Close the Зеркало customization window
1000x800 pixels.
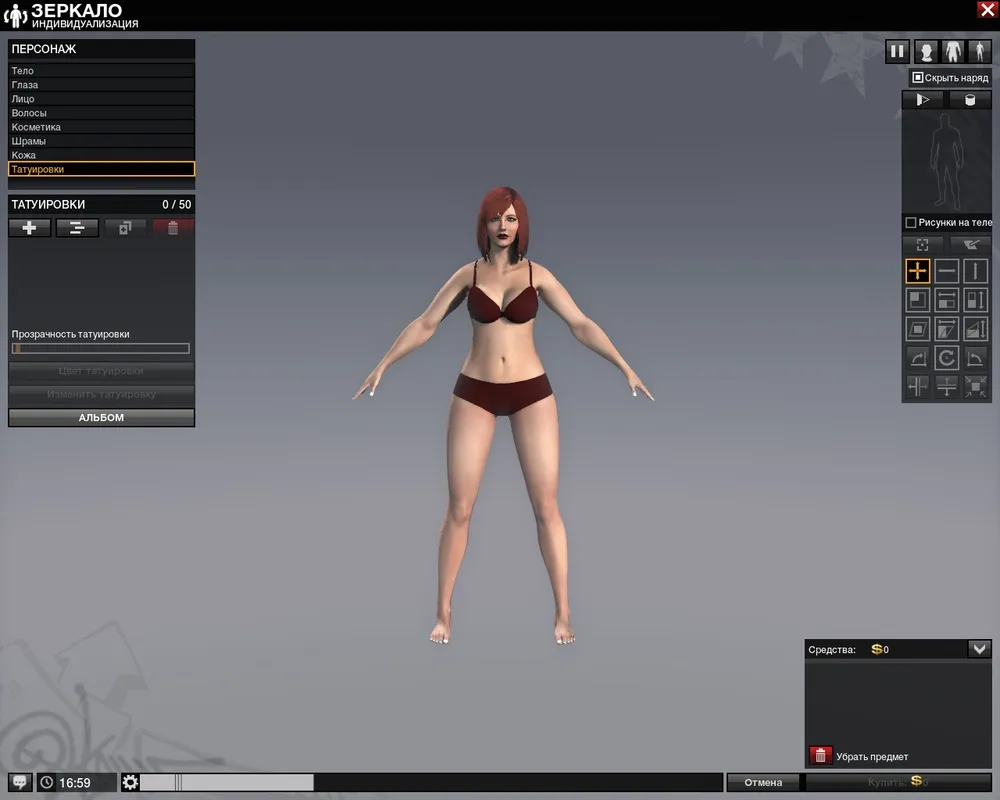click(x=987, y=10)
